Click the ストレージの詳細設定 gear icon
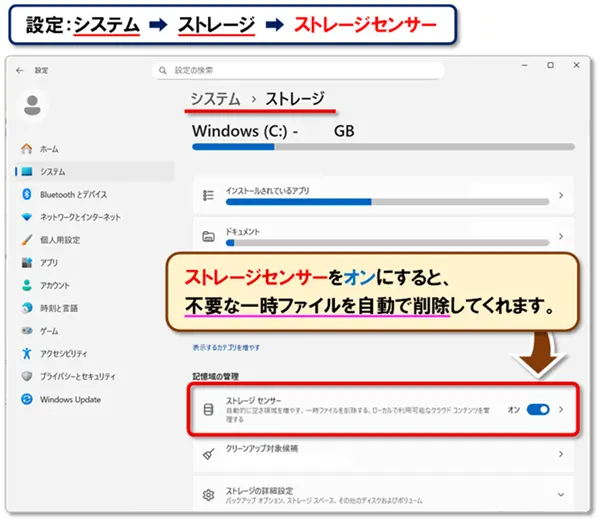600x522 pixels. (x=208, y=495)
